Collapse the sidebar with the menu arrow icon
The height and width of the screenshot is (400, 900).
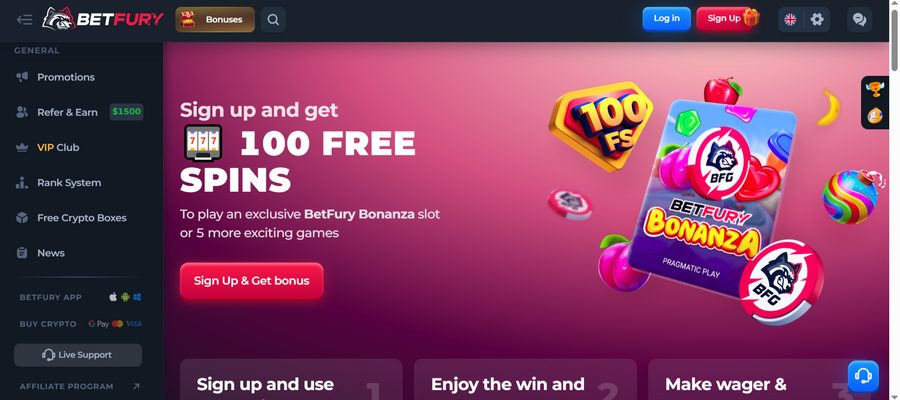tap(24, 20)
